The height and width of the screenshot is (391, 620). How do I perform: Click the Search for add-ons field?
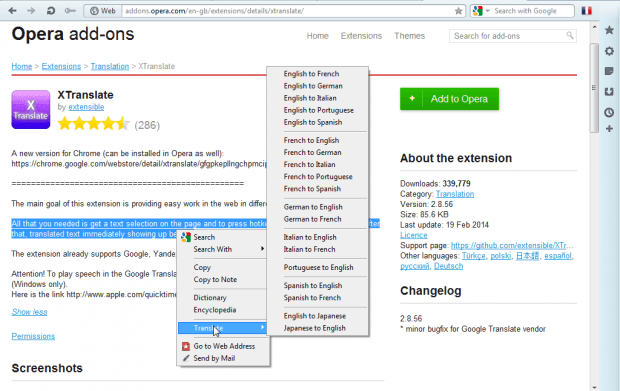tap(512, 36)
